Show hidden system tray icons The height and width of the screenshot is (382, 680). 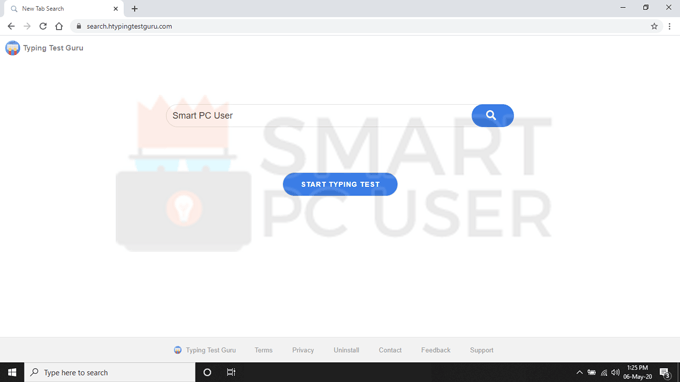pos(579,372)
